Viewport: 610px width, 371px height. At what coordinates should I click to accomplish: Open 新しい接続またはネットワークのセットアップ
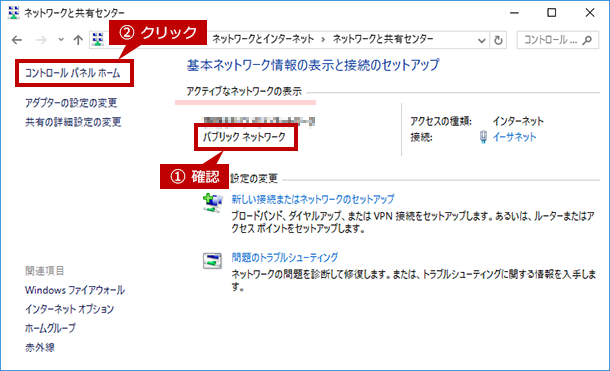pyautogui.click(x=313, y=199)
